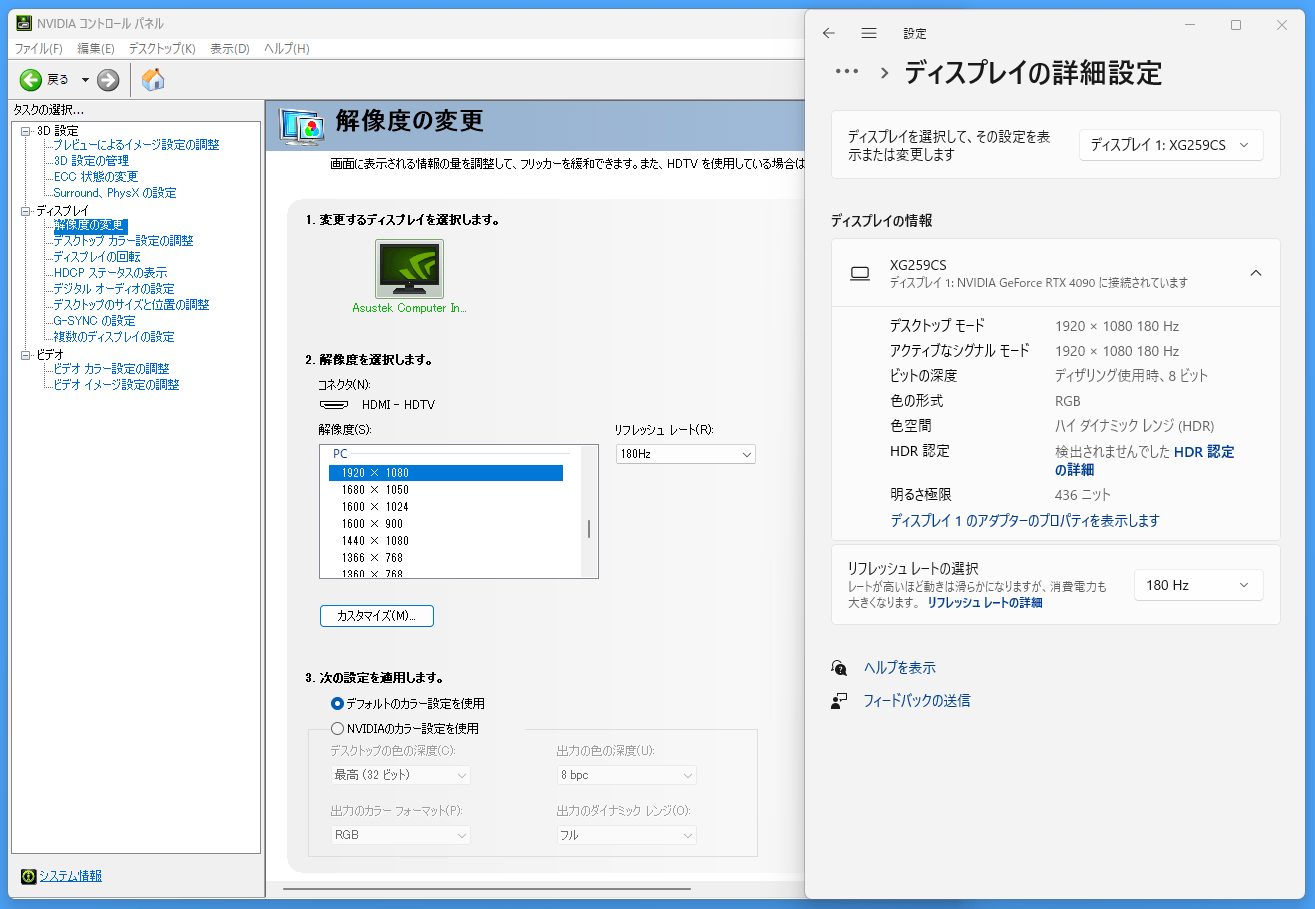
Task: Click the ヘルプを表示 help icon
Action: [x=839, y=668]
